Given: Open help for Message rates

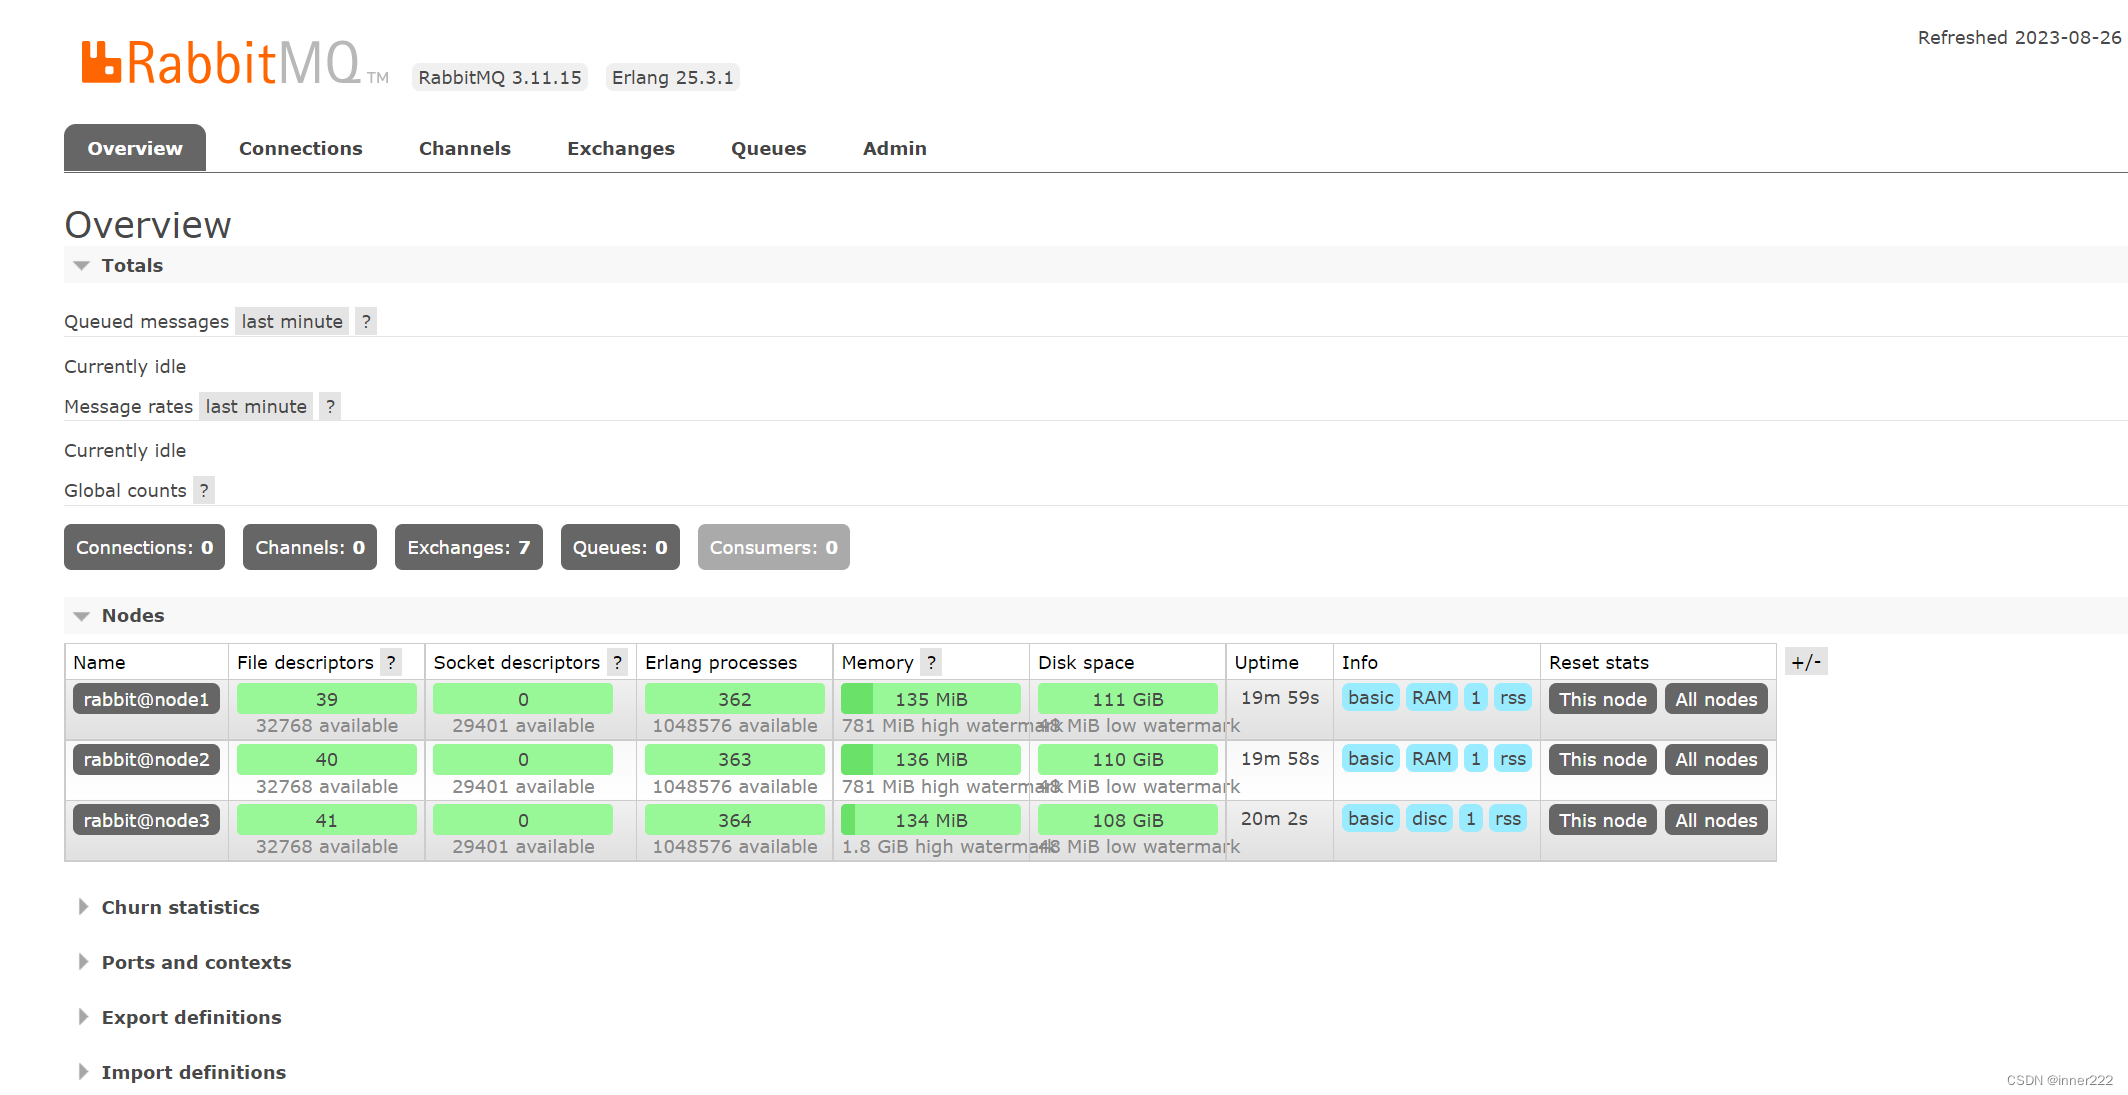Looking at the screenshot, I should pos(330,406).
